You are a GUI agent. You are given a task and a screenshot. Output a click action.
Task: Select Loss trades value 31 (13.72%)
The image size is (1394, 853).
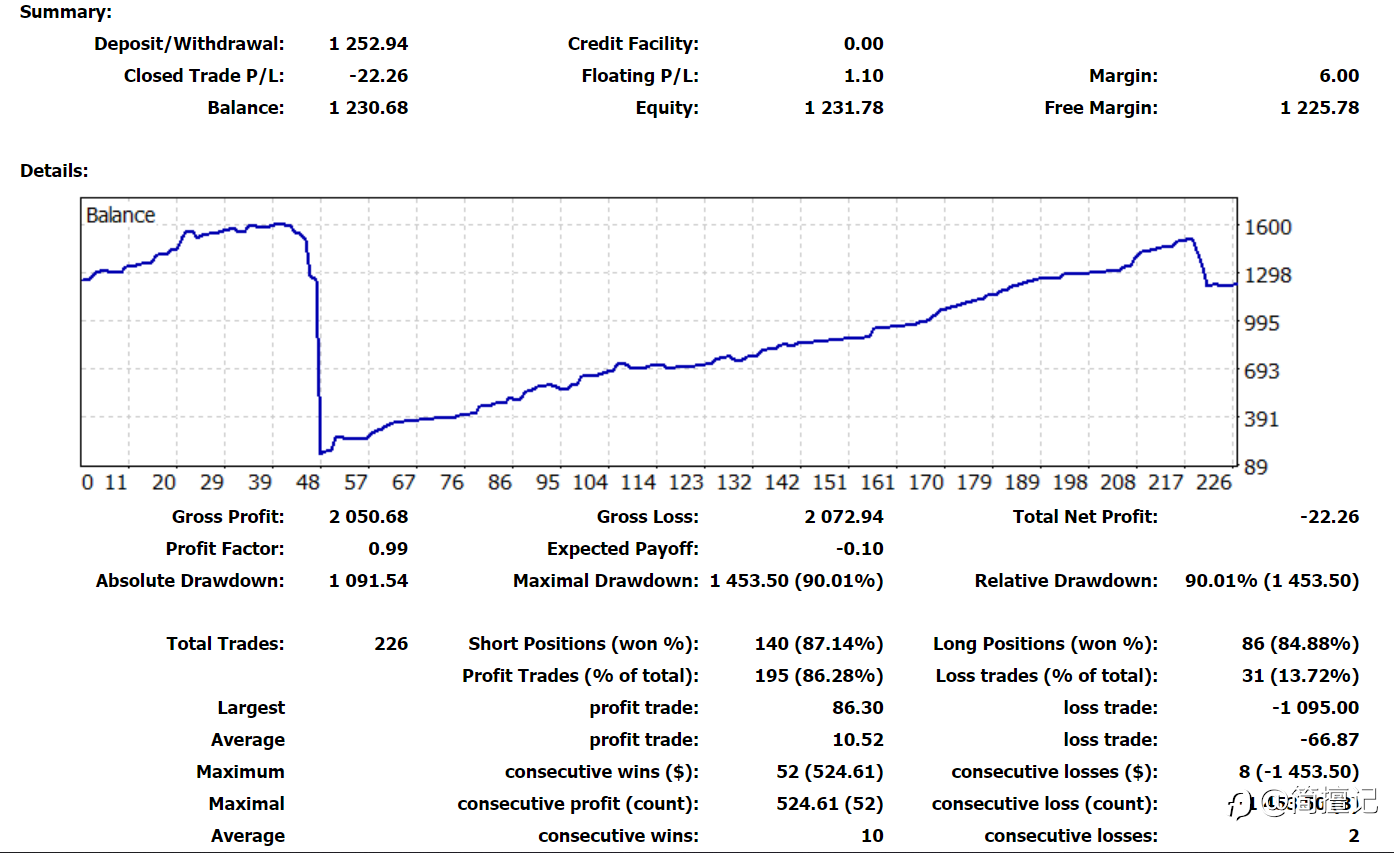coord(1300,676)
